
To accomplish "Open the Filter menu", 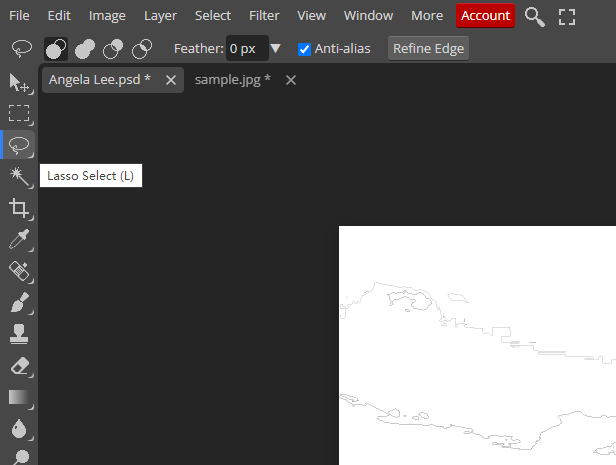I will tap(264, 16).
